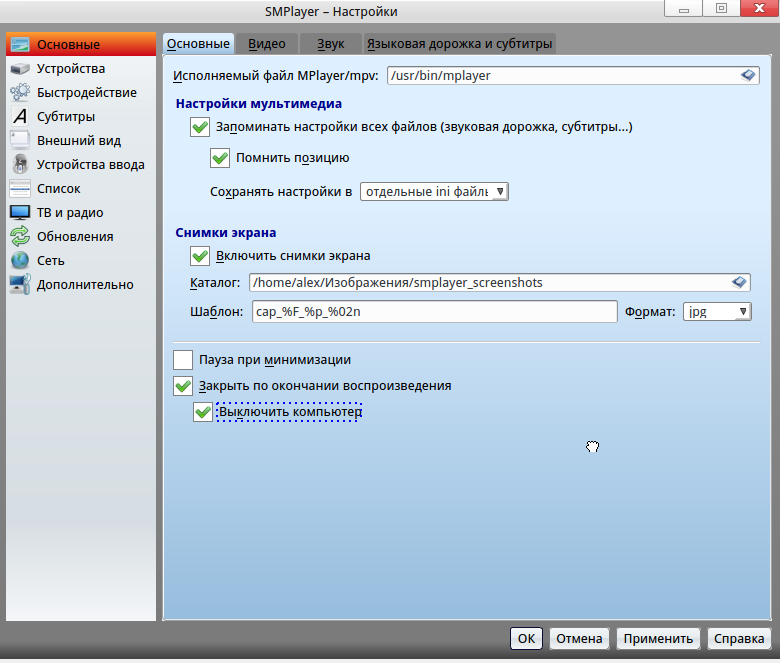Image resolution: width=780 pixels, height=663 pixels.
Task: Open Устройства ввода settings section
Action: 81,164
